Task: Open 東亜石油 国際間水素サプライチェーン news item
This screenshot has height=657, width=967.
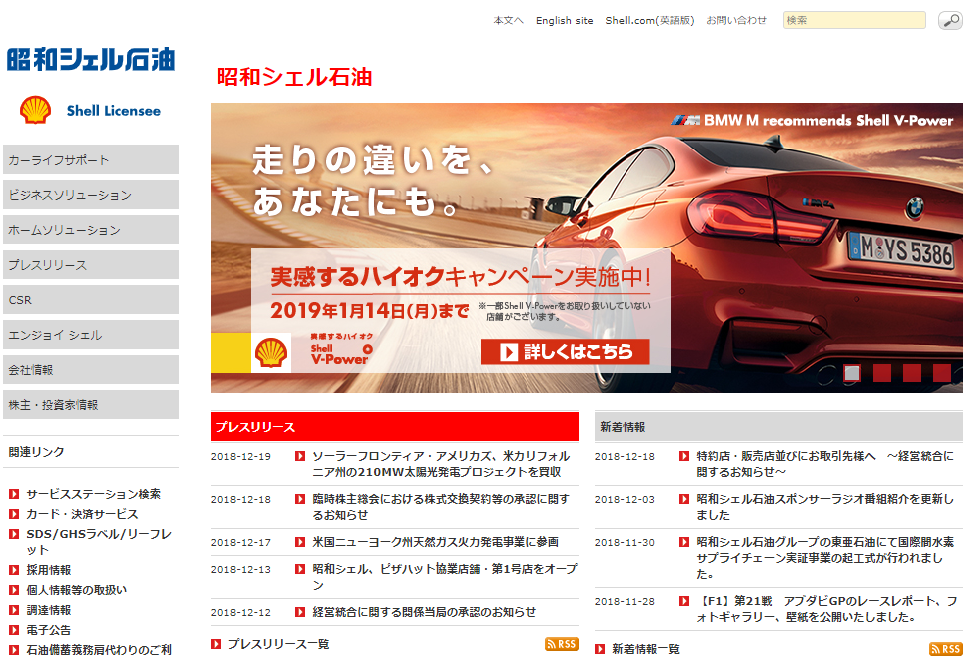Action: [825, 558]
